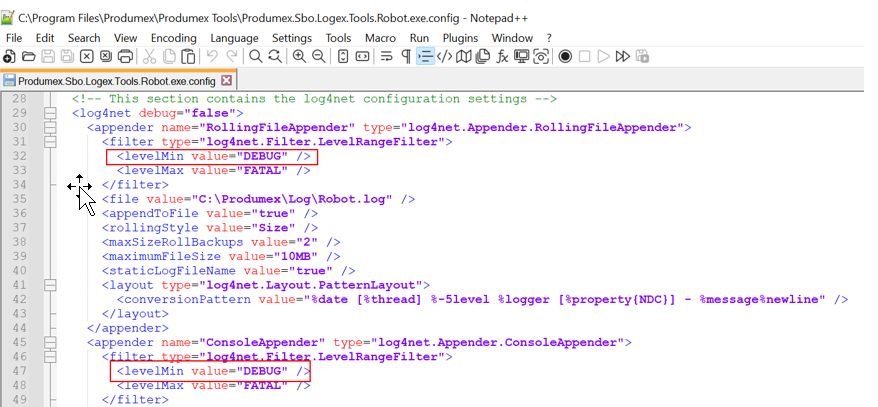Select the Produmex.Sbo.Logex.Tools.Robot.exe.config tab
Viewport: 878px width, 407px height.
(x=118, y=81)
